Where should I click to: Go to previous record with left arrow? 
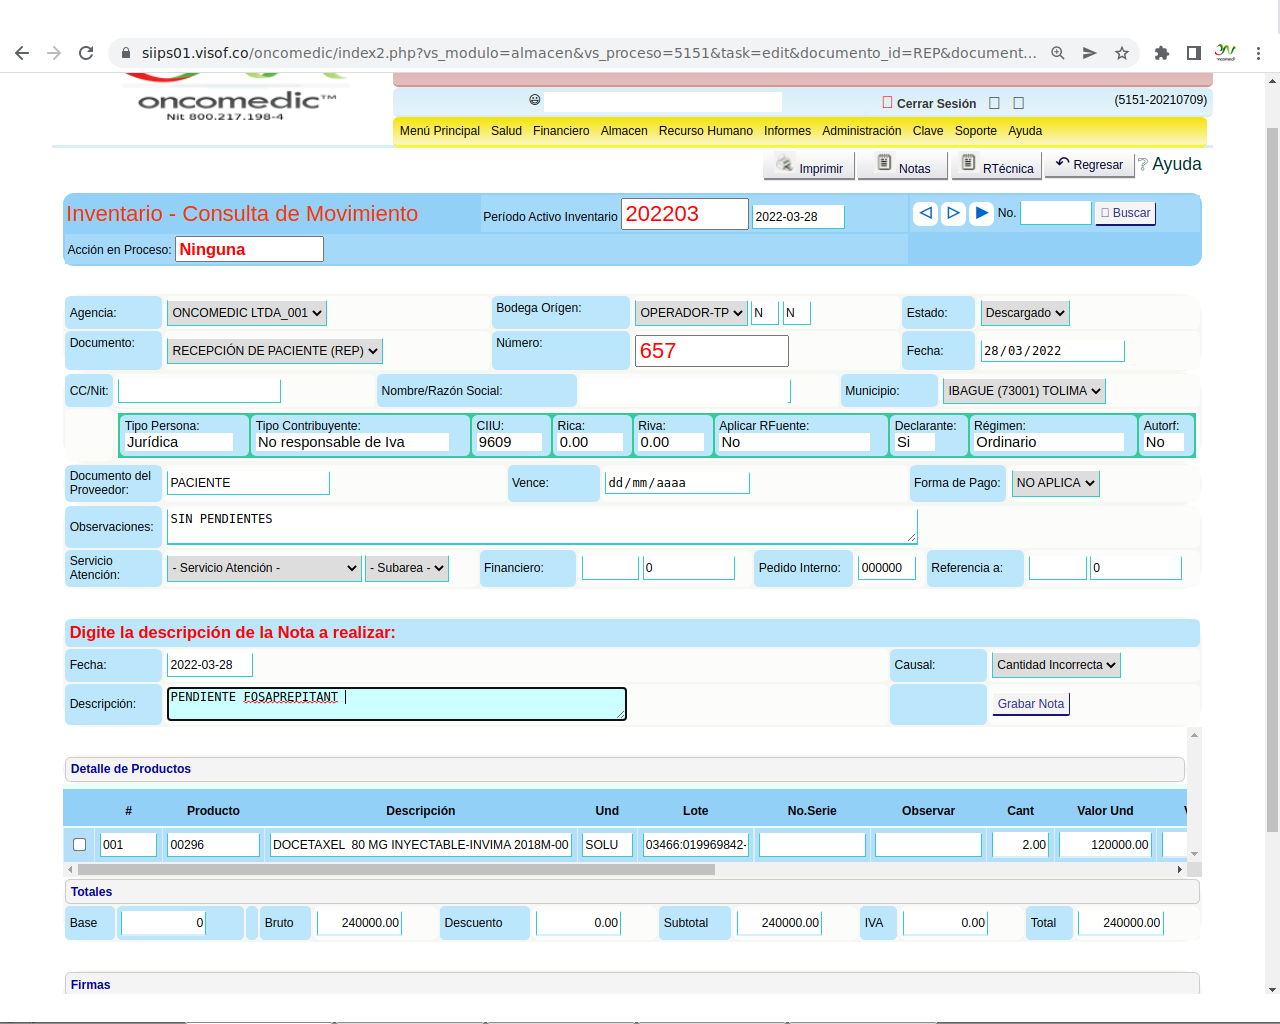point(925,213)
